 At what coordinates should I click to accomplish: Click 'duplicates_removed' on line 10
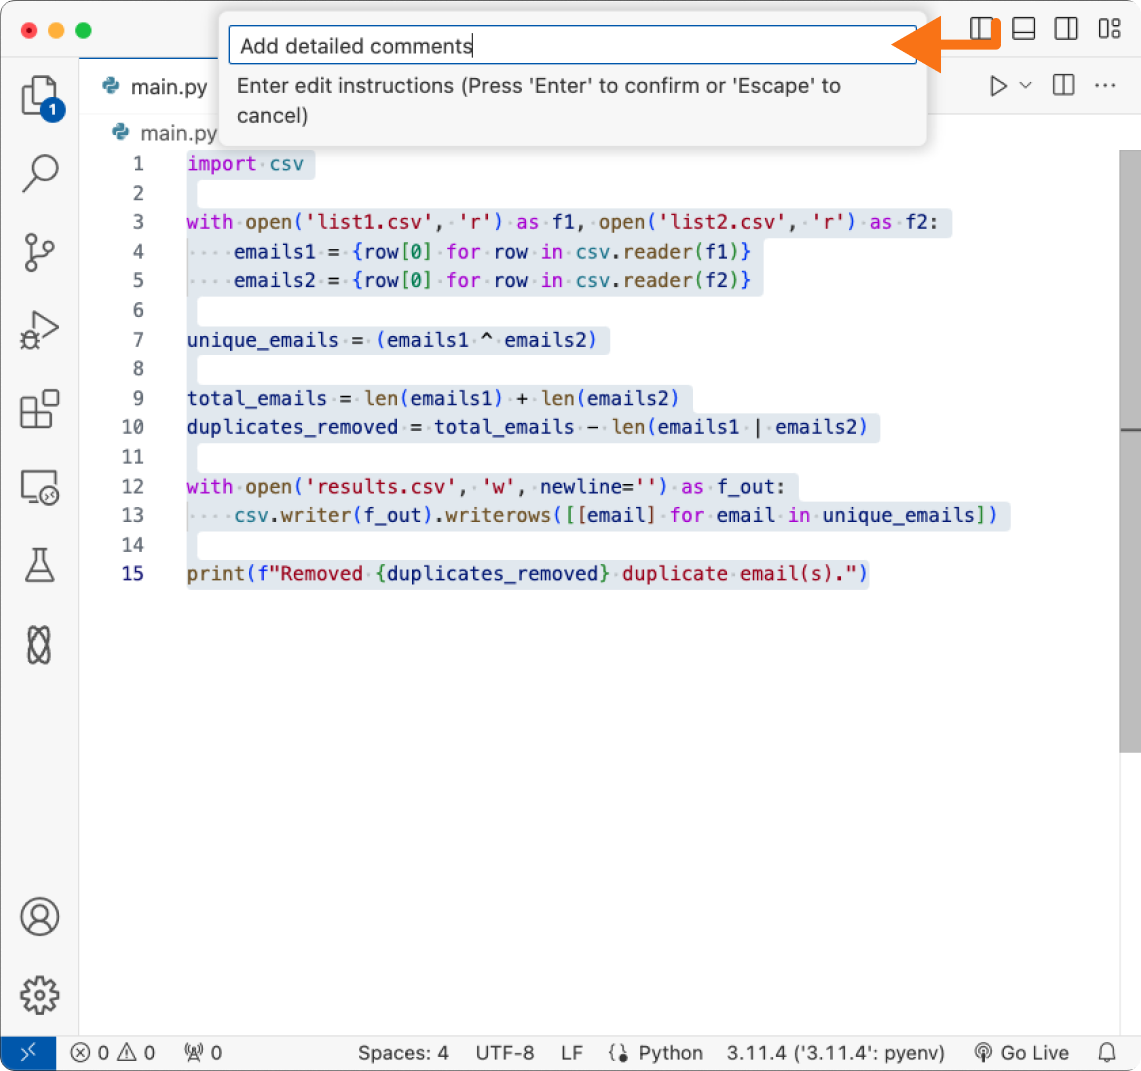[x=293, y=426]
